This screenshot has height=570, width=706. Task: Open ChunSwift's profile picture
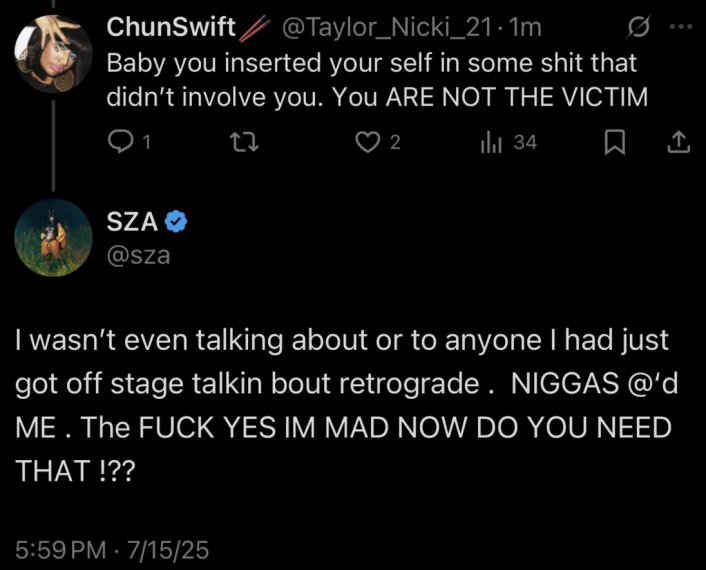(53, 54)
